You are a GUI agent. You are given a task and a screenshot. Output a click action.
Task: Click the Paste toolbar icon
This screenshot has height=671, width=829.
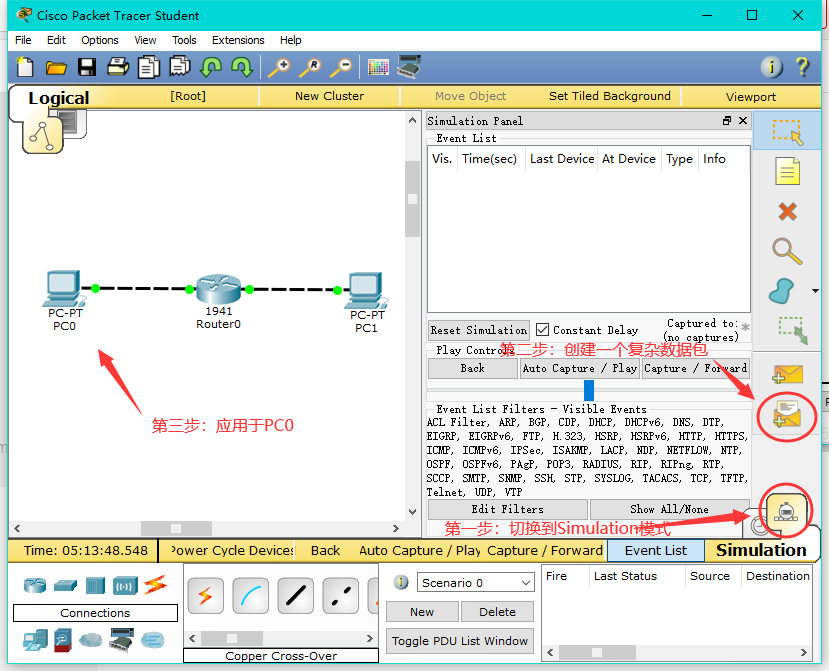coord(180,67)
